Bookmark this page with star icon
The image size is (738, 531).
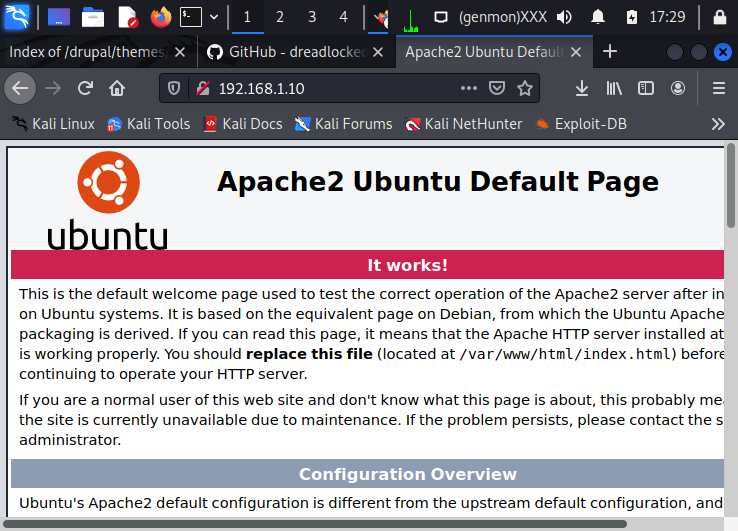(525, 88)
